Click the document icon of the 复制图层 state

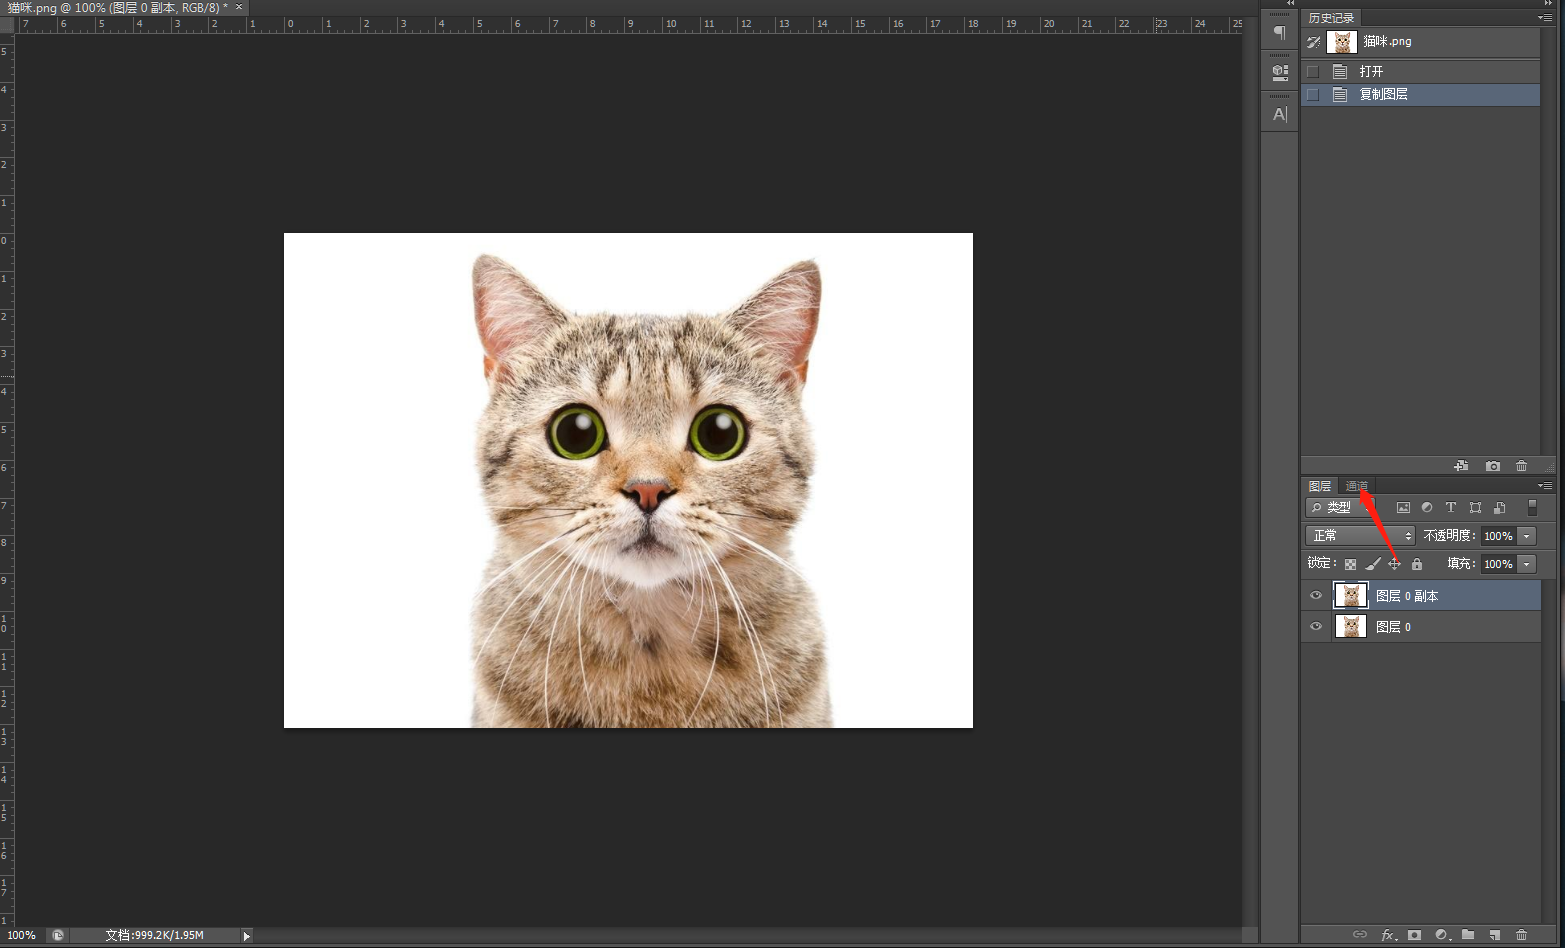pyautogui.click(x=1340, y=95)
